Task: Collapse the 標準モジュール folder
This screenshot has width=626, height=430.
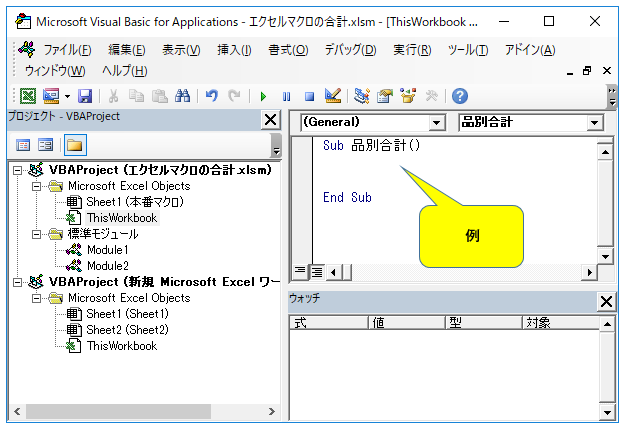Action: [x=36, y=234]
